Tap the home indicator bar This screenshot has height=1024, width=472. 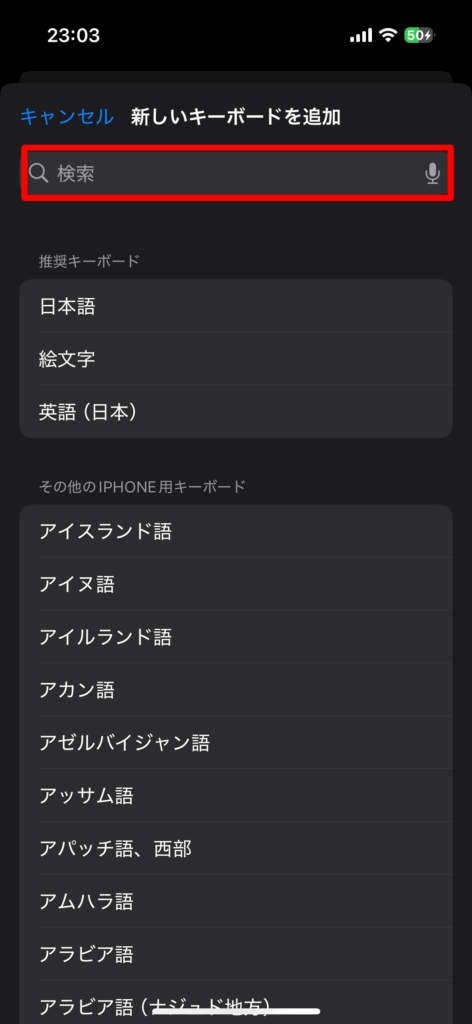tap(236, 1011)
